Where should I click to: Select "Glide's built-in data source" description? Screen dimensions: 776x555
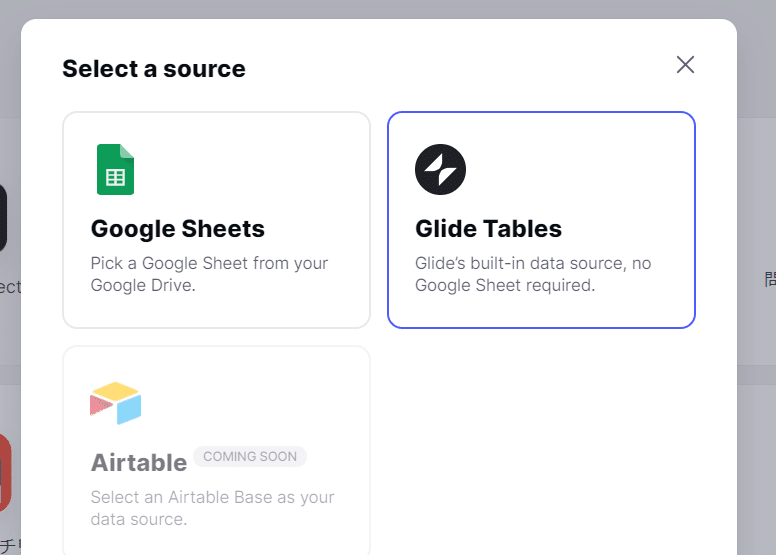tap(533, 274)
